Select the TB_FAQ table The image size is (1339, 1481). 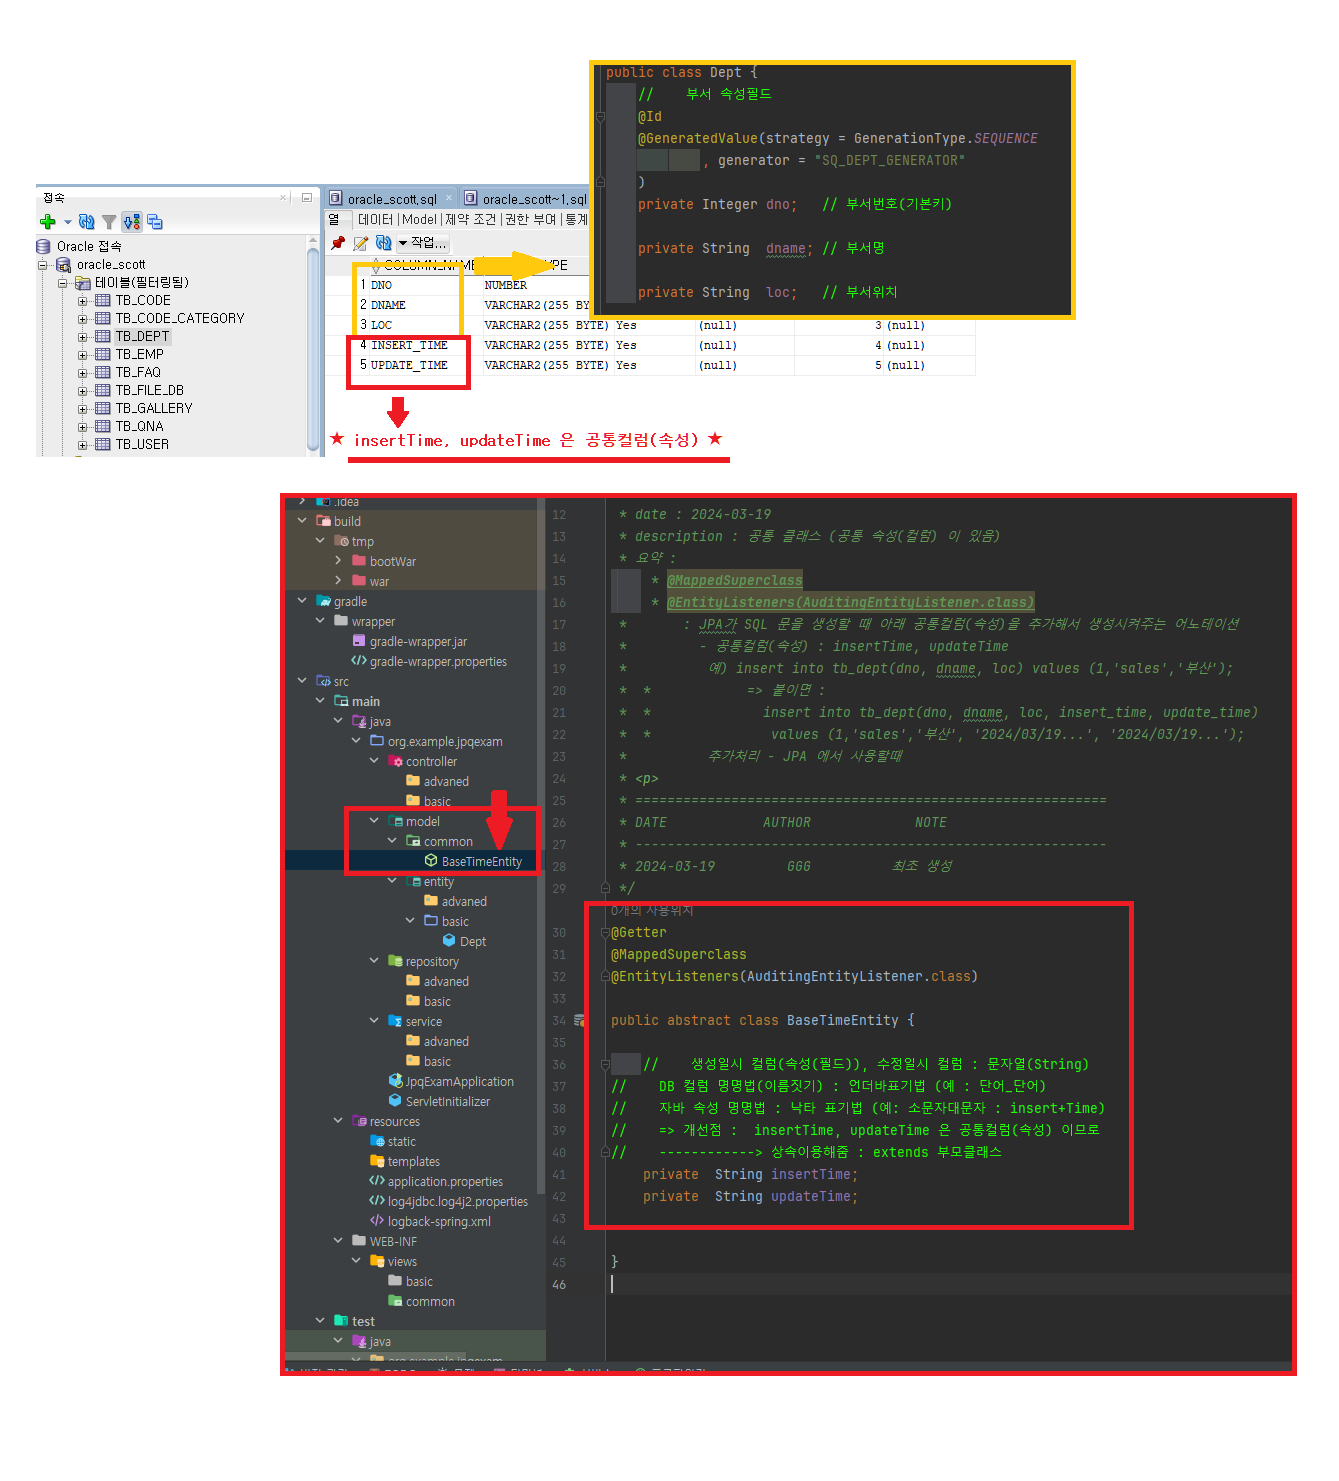[x=138, y=372]
